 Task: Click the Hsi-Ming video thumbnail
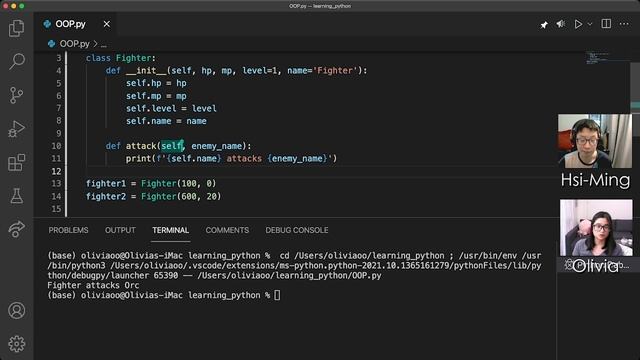pos(595,141)
